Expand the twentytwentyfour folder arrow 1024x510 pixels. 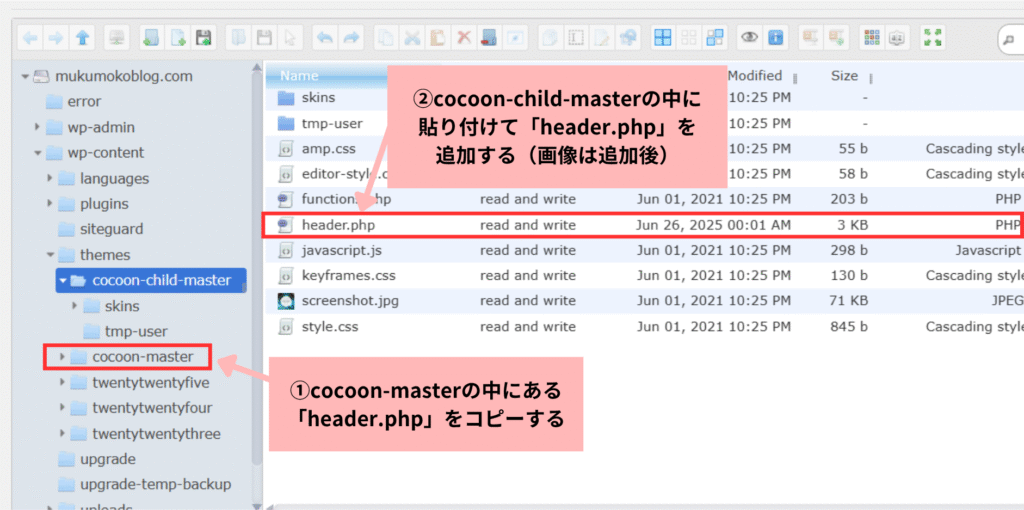(x=62, y=407)
